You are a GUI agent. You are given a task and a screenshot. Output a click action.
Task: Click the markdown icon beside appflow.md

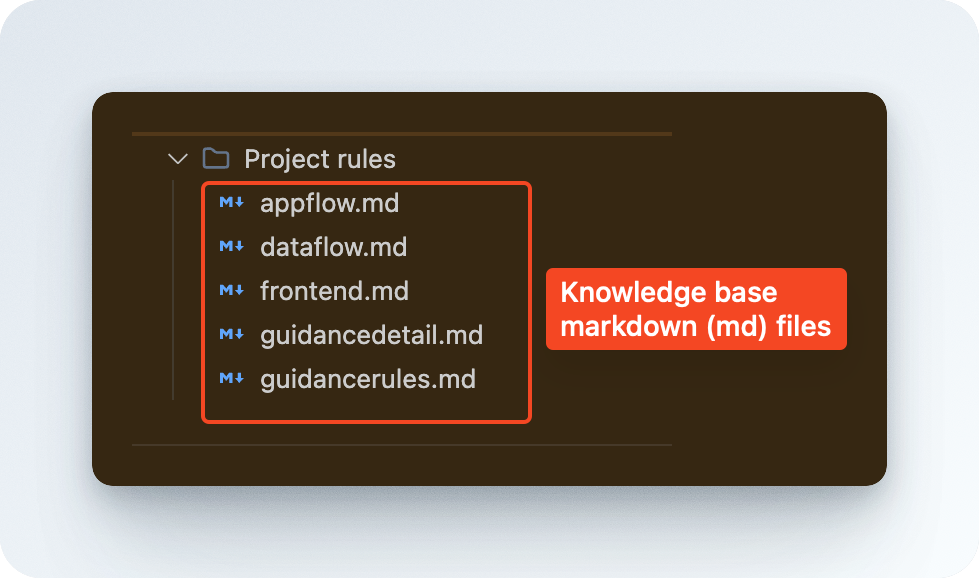coord(232,202)
